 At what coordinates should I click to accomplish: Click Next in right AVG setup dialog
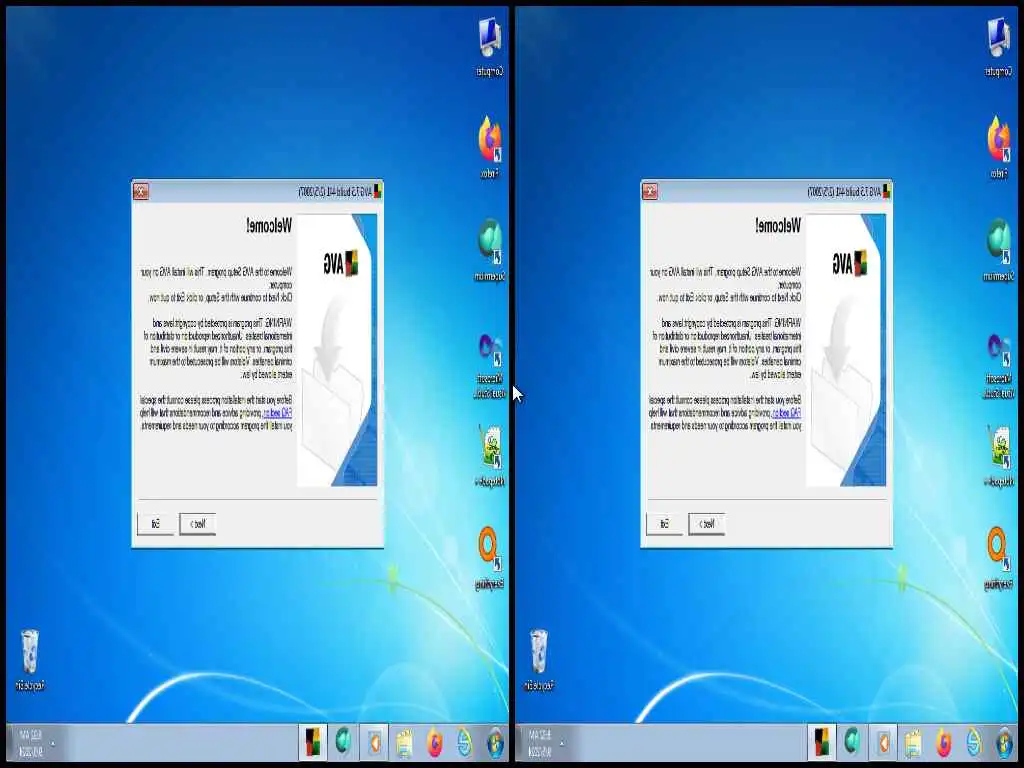tap(707, 524)
